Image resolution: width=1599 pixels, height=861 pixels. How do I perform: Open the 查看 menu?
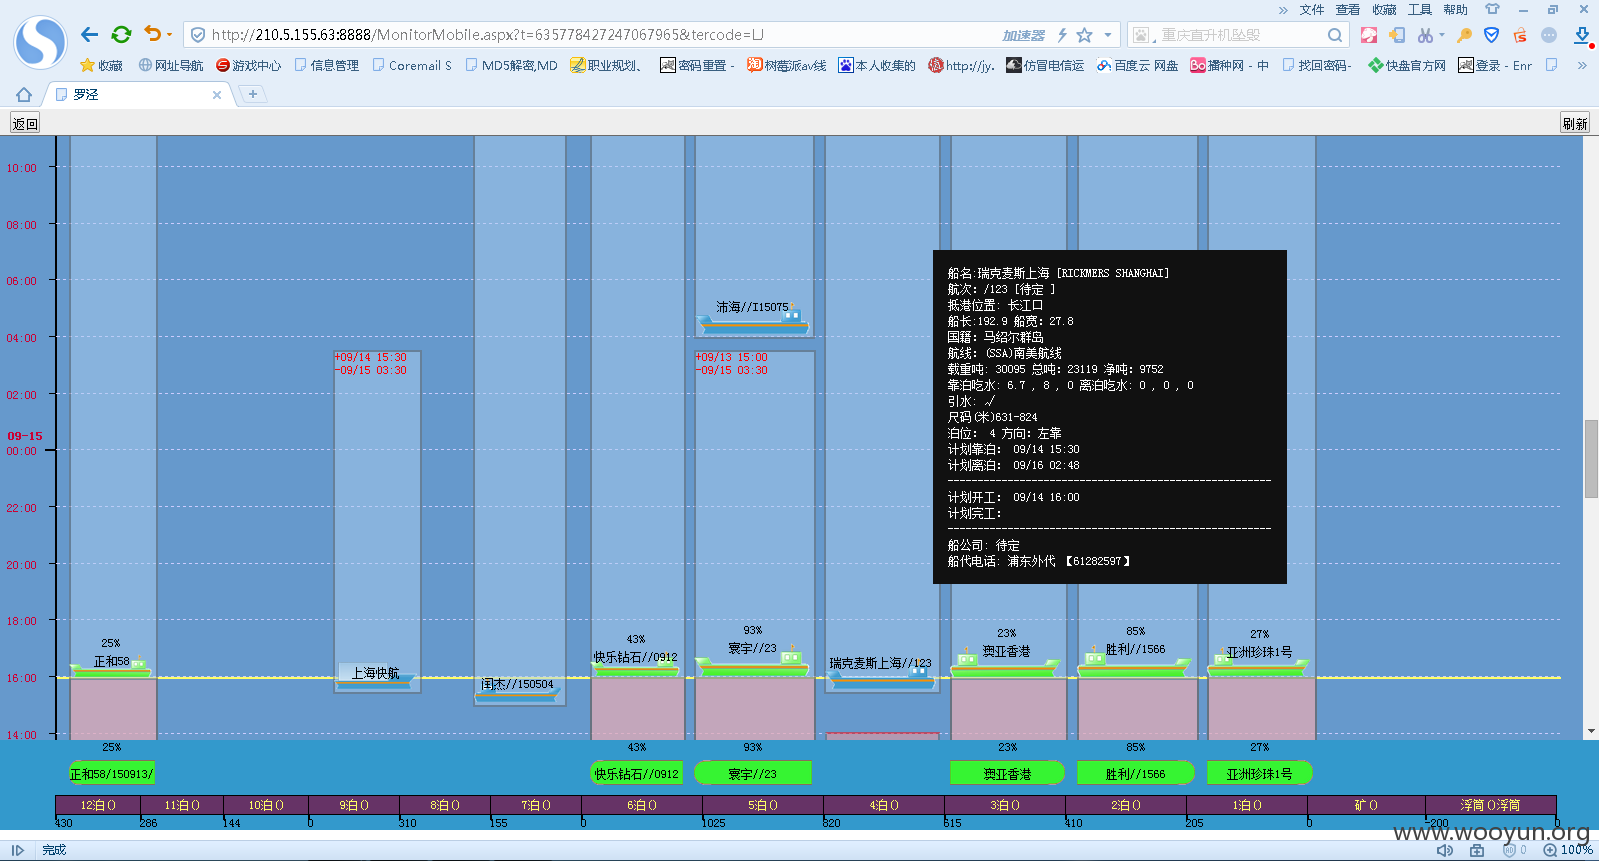coord(1348,10)
